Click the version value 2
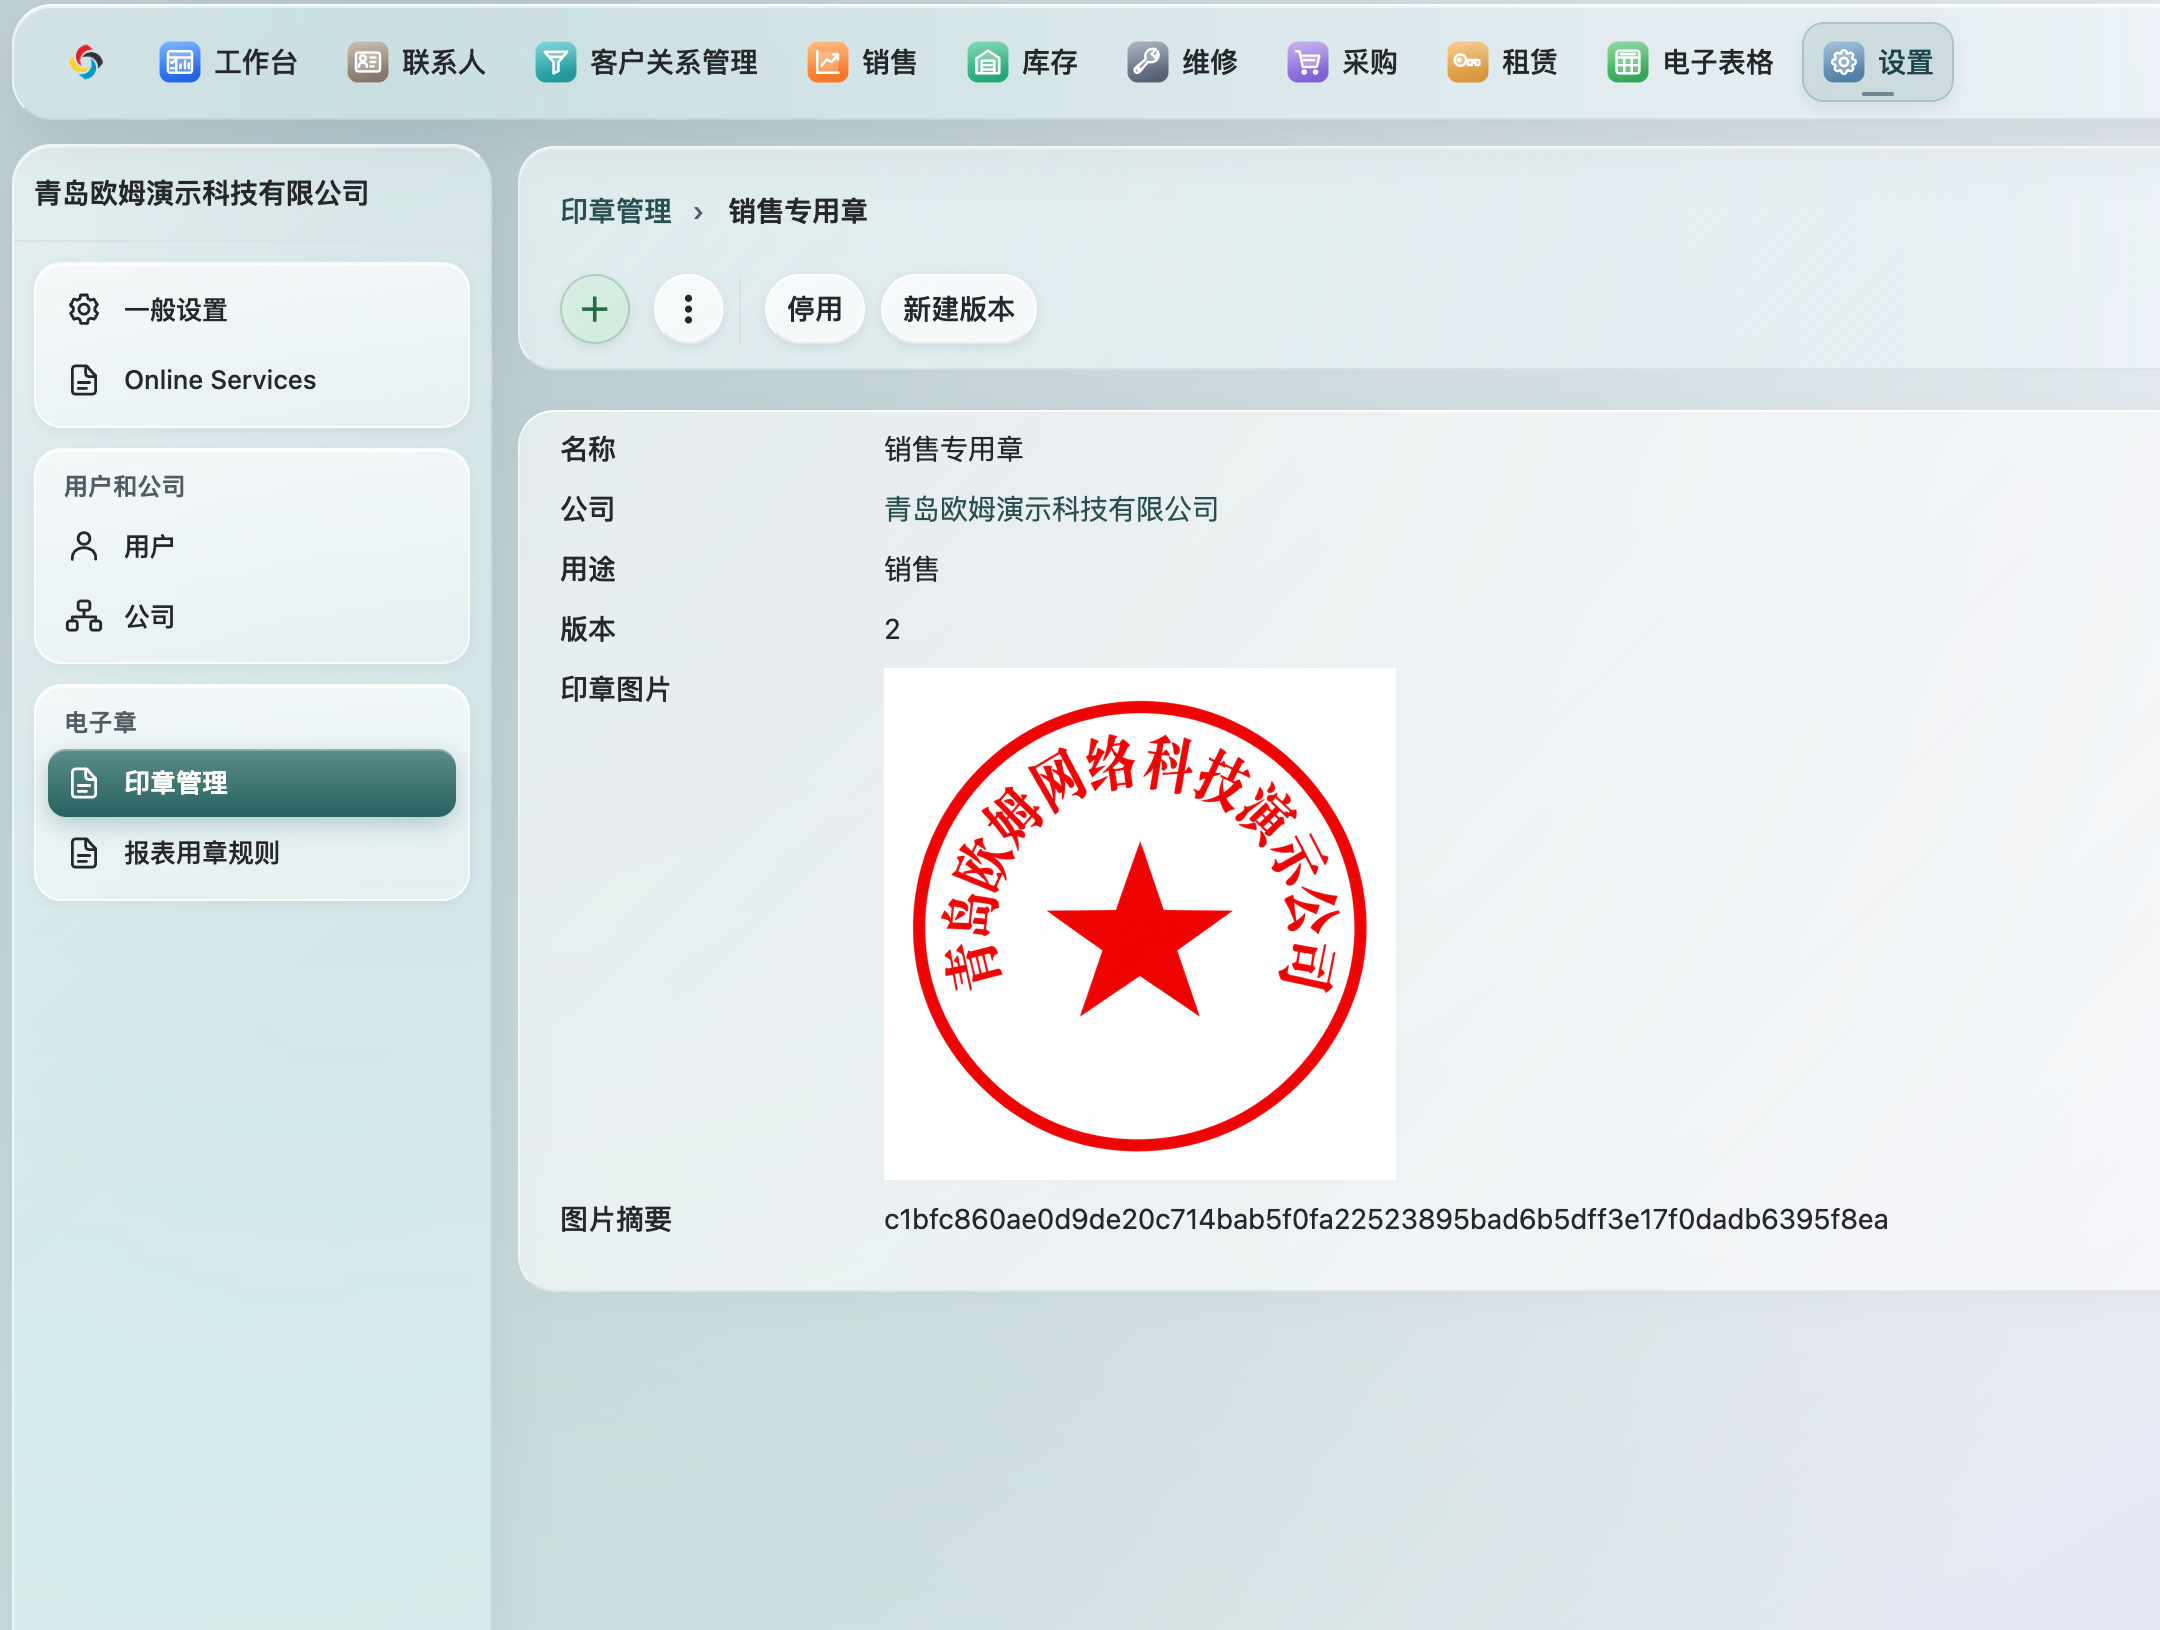The height and width of the screenshot is (1630, 2160). [892, 629]
